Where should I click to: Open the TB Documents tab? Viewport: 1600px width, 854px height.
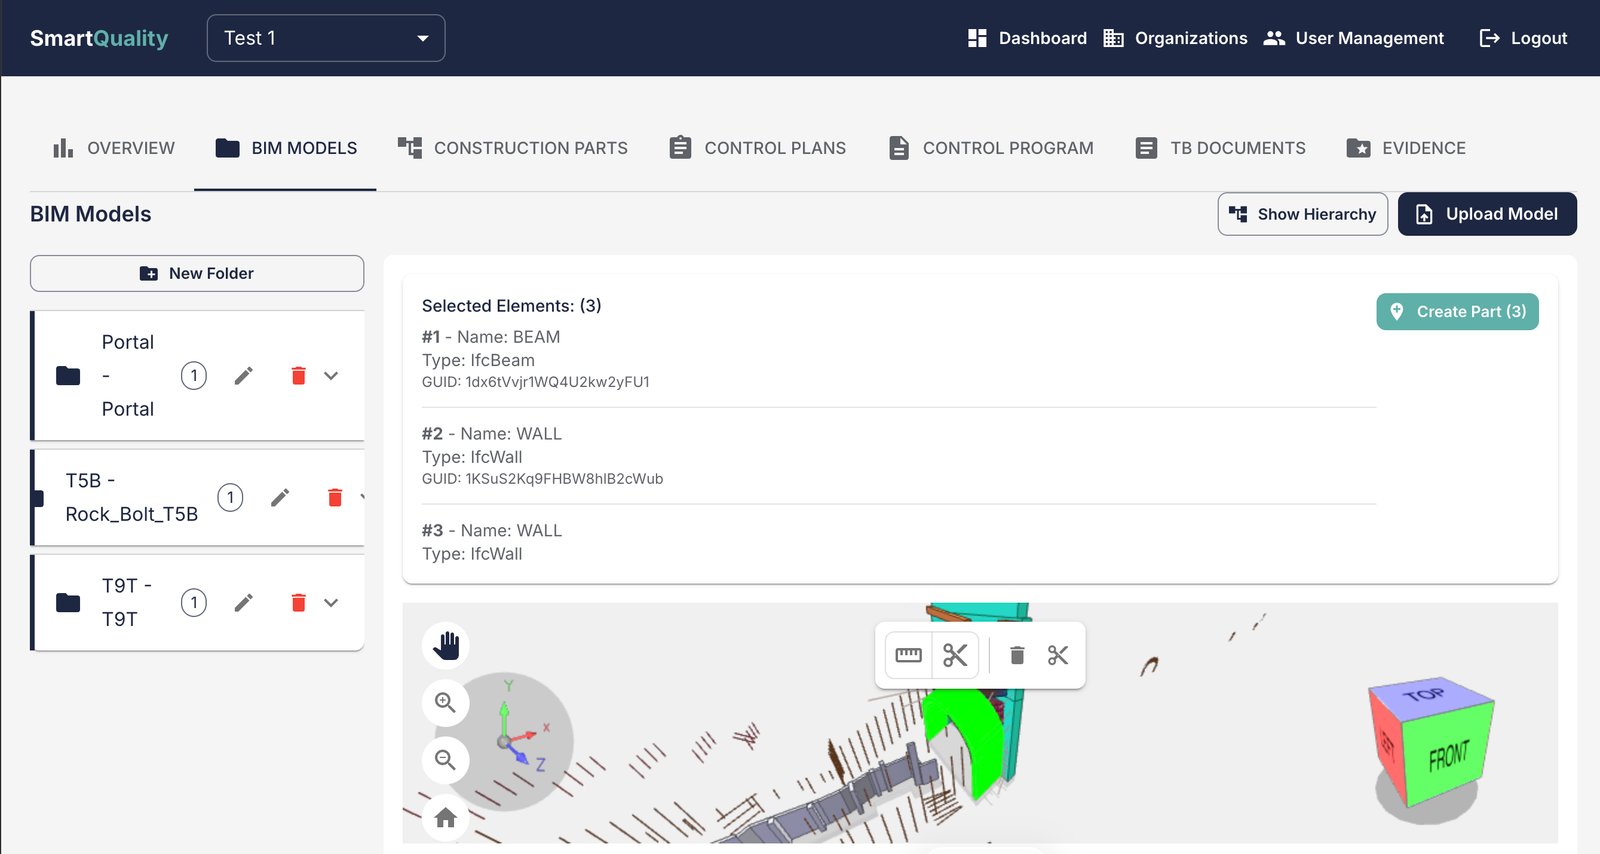pos(1220,148)
